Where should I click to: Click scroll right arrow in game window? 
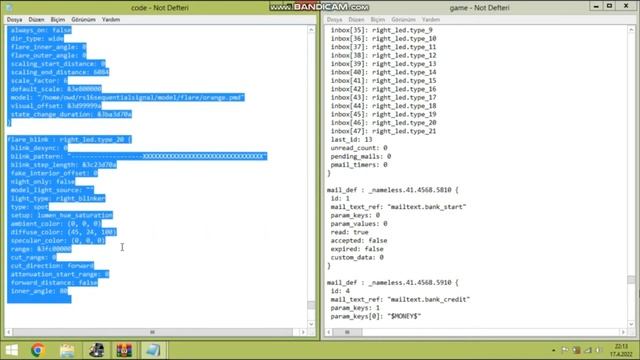coord(623,332)
